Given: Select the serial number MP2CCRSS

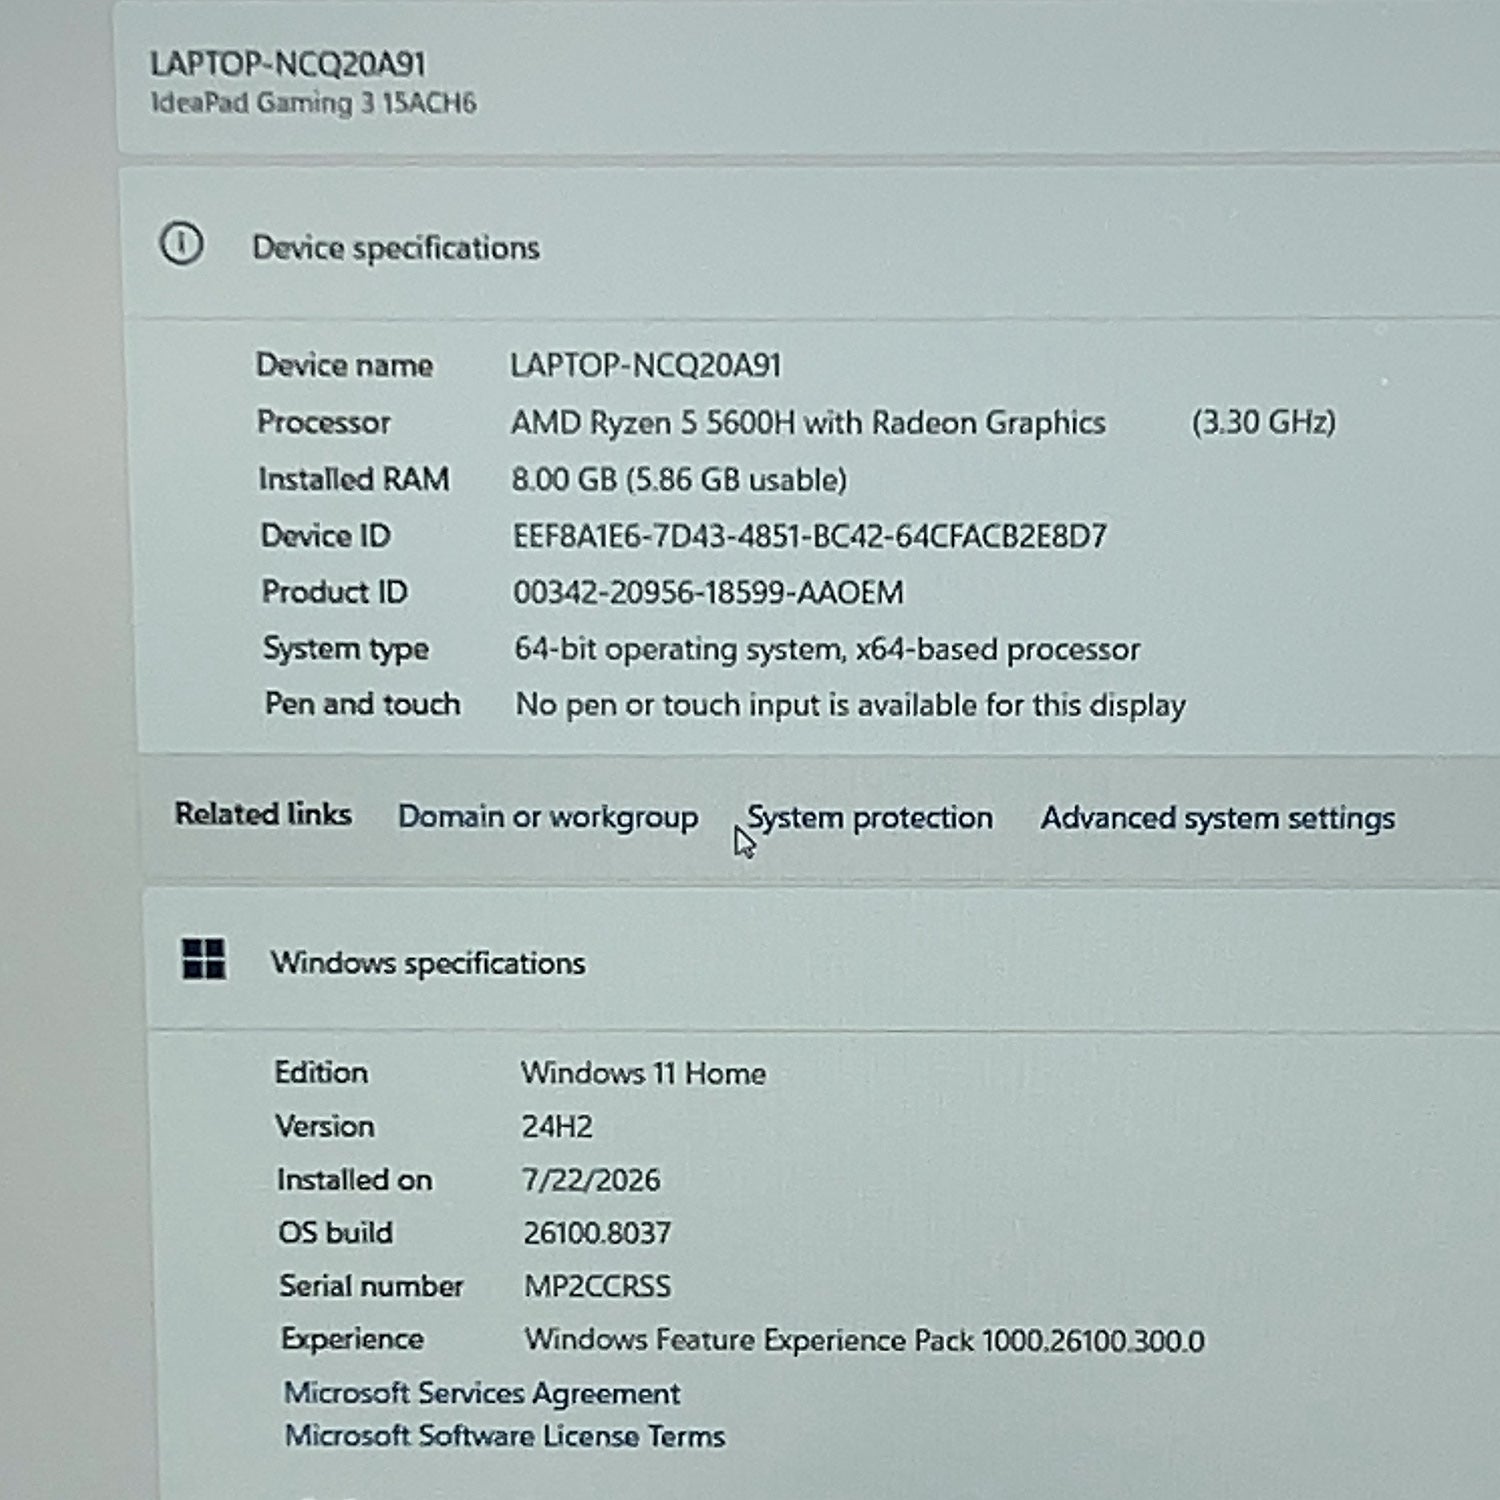Looking at the screenshot, I should tap(598, 1286).
